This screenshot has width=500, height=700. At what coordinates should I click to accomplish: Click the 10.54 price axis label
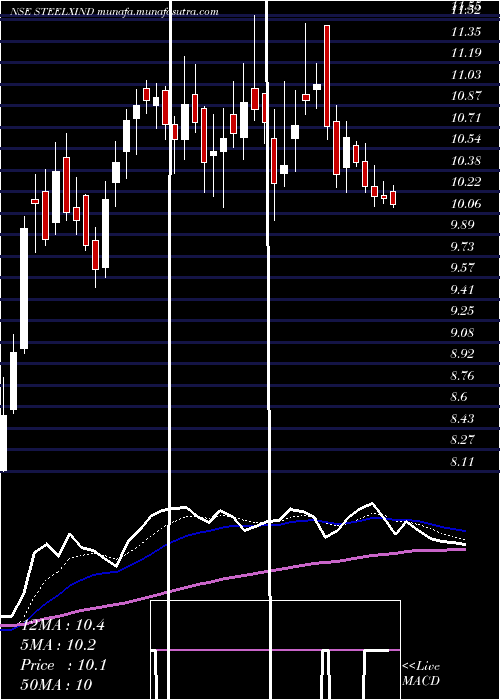(466, 139)
